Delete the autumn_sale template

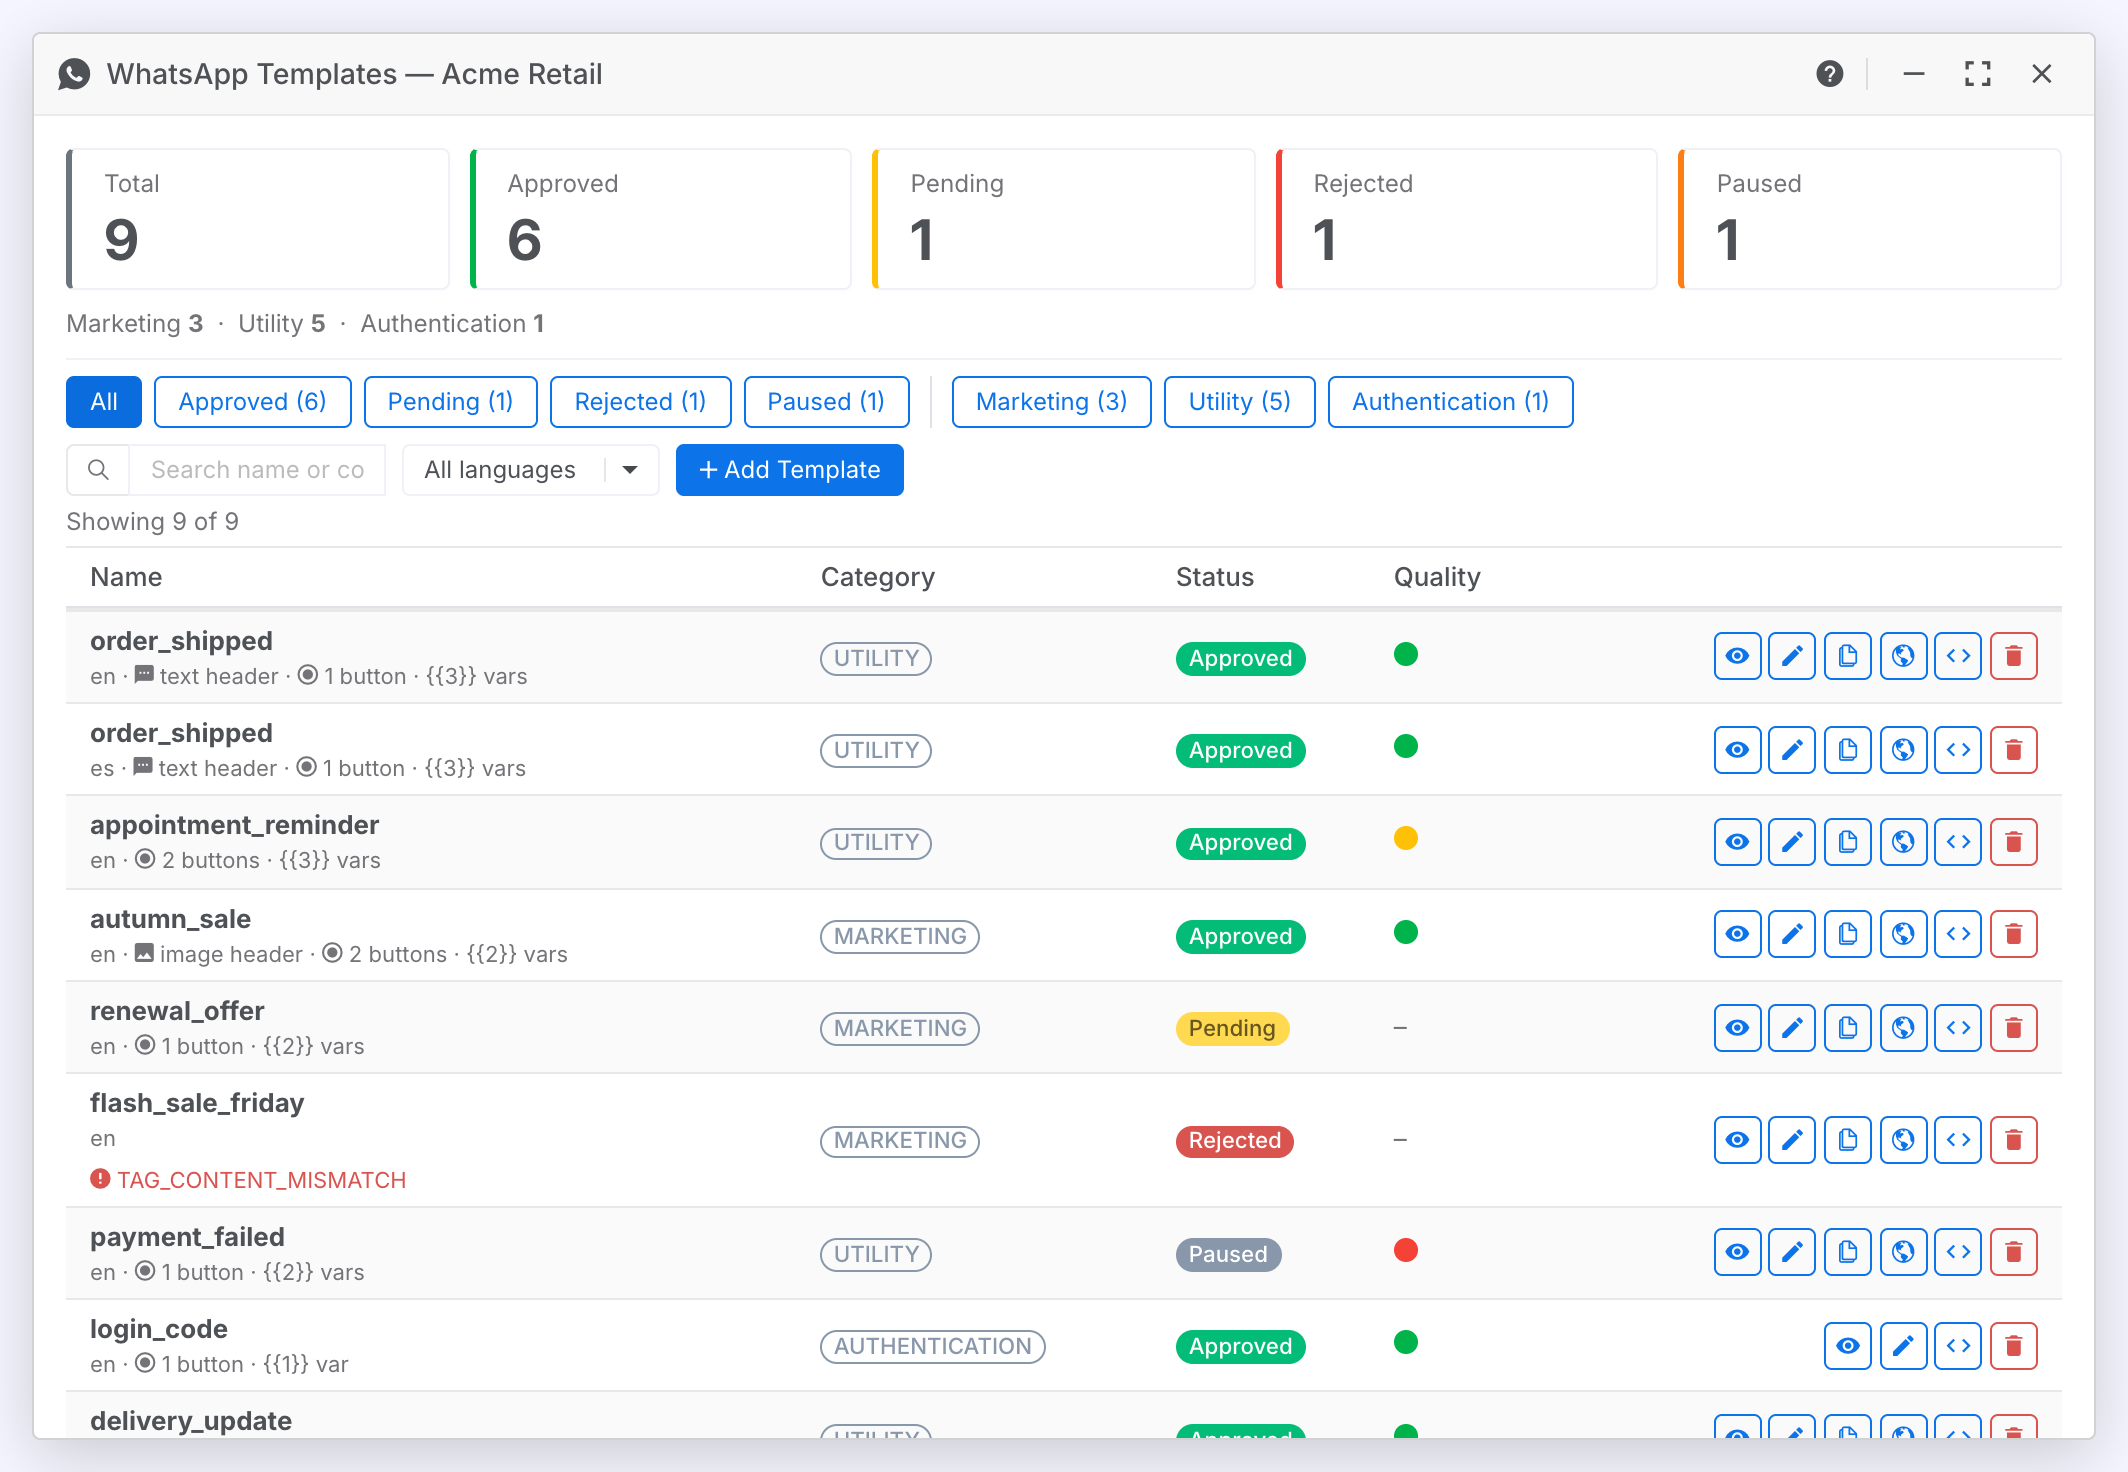coord(2014,934)
